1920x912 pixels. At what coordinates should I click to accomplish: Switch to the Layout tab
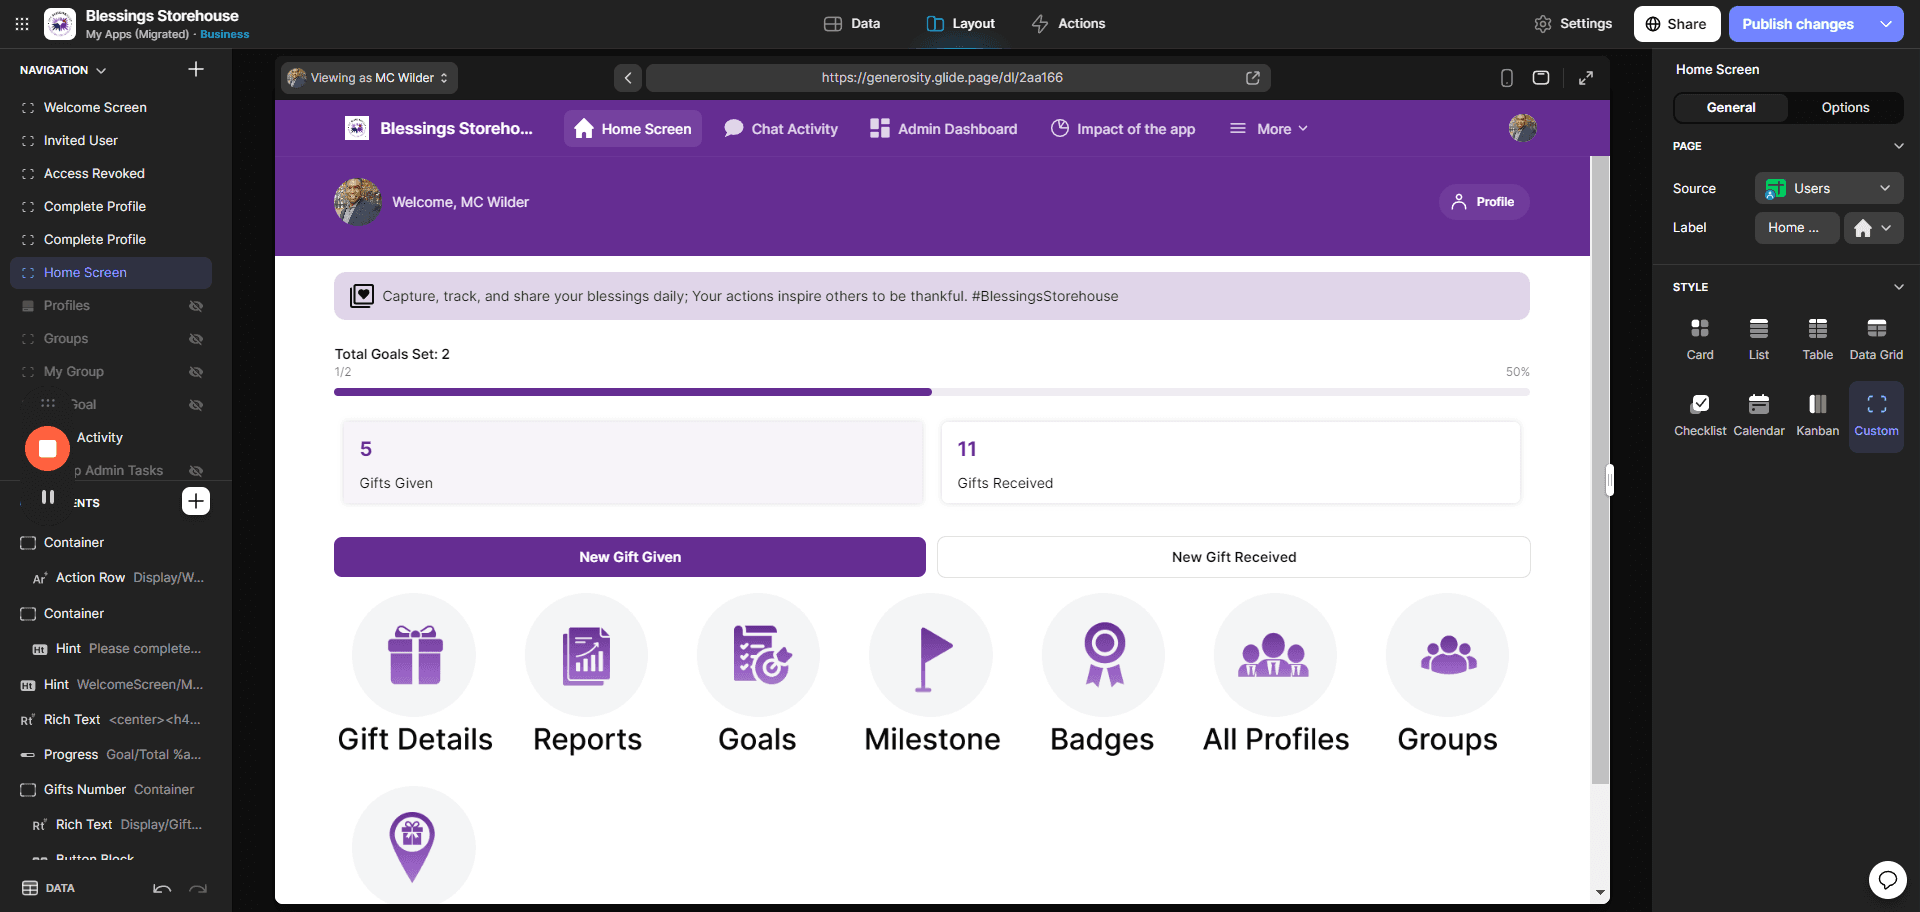coord(961,23)
